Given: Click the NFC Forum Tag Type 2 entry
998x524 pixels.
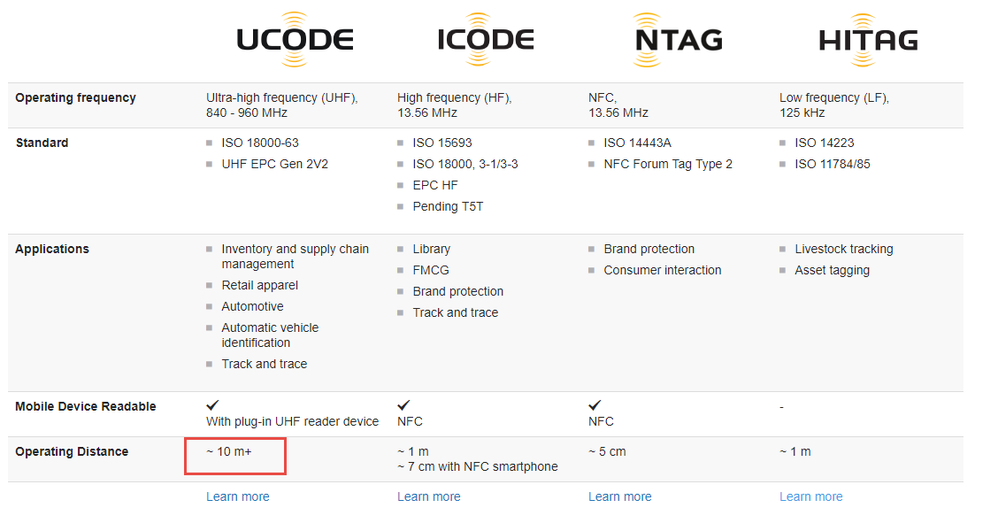Looking at the screenshot, I should point(668,164).
